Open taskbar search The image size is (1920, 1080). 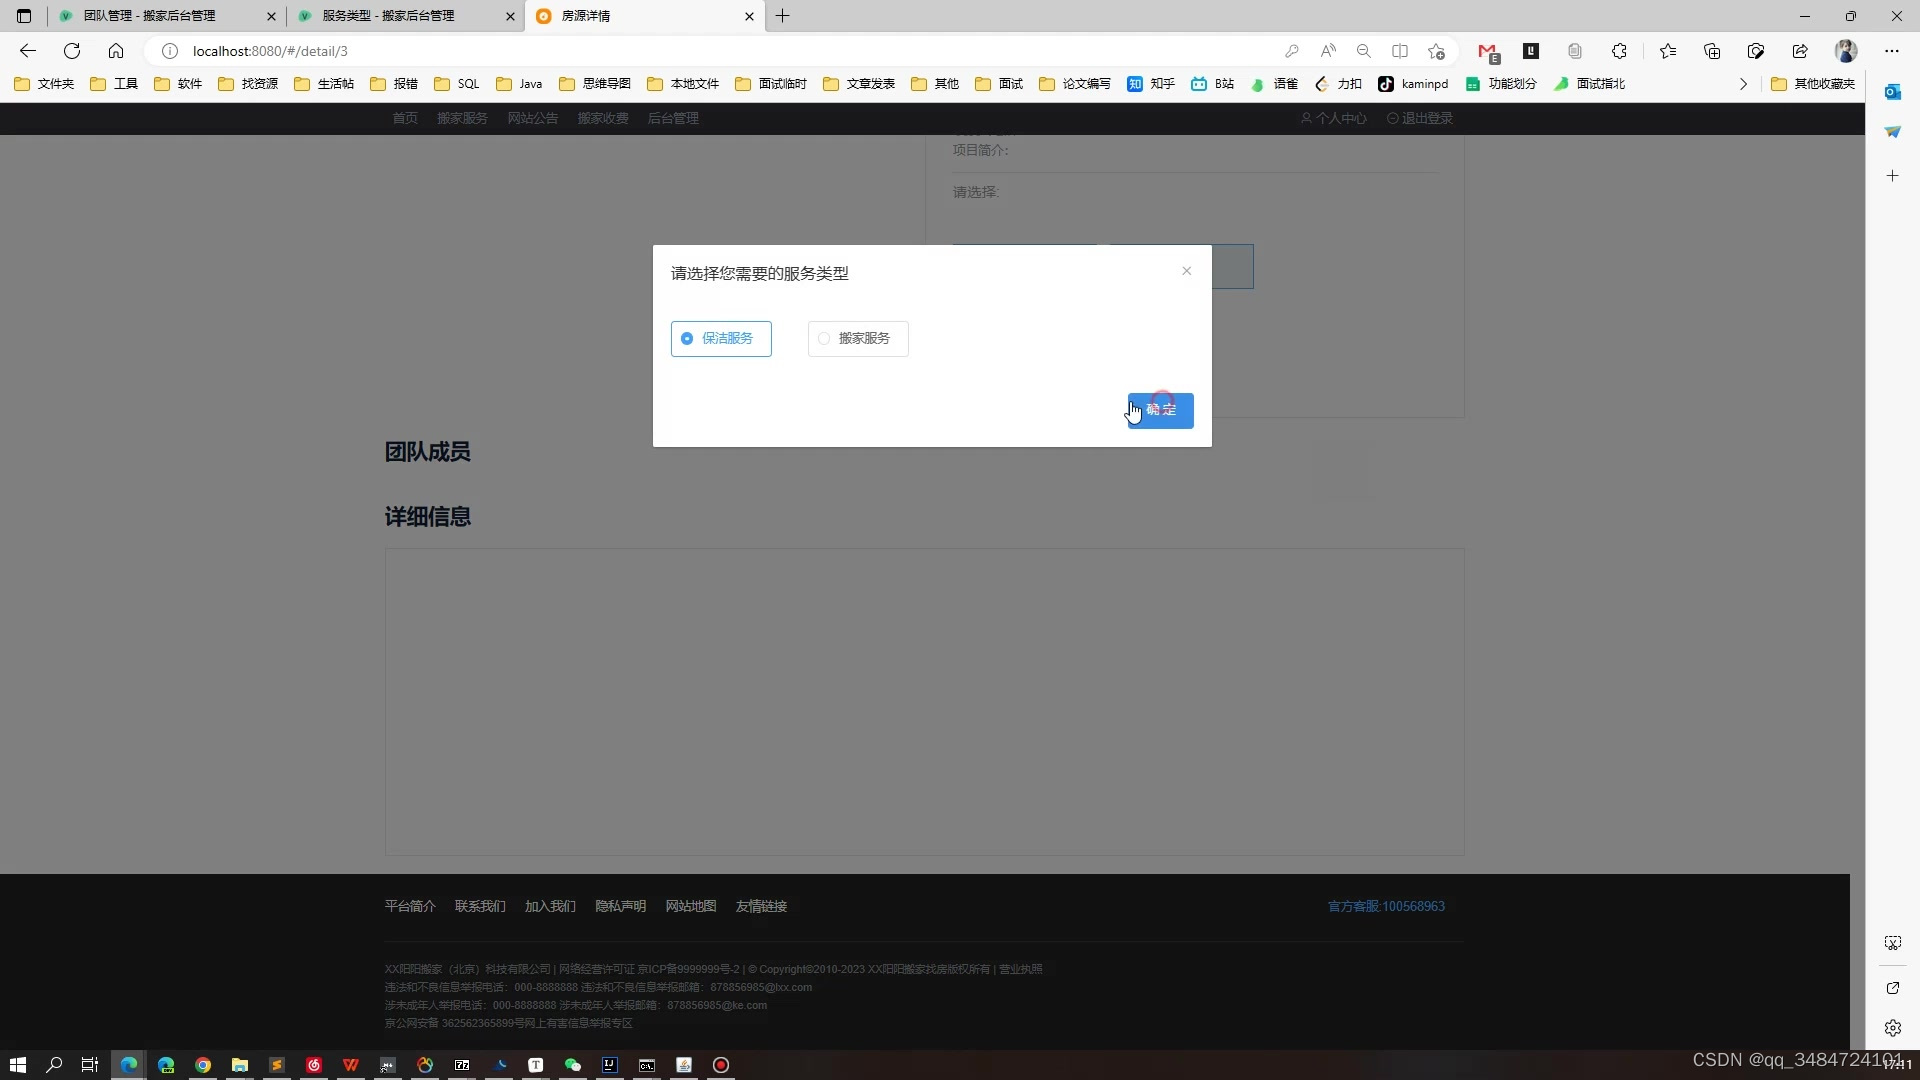[54, 1065]
